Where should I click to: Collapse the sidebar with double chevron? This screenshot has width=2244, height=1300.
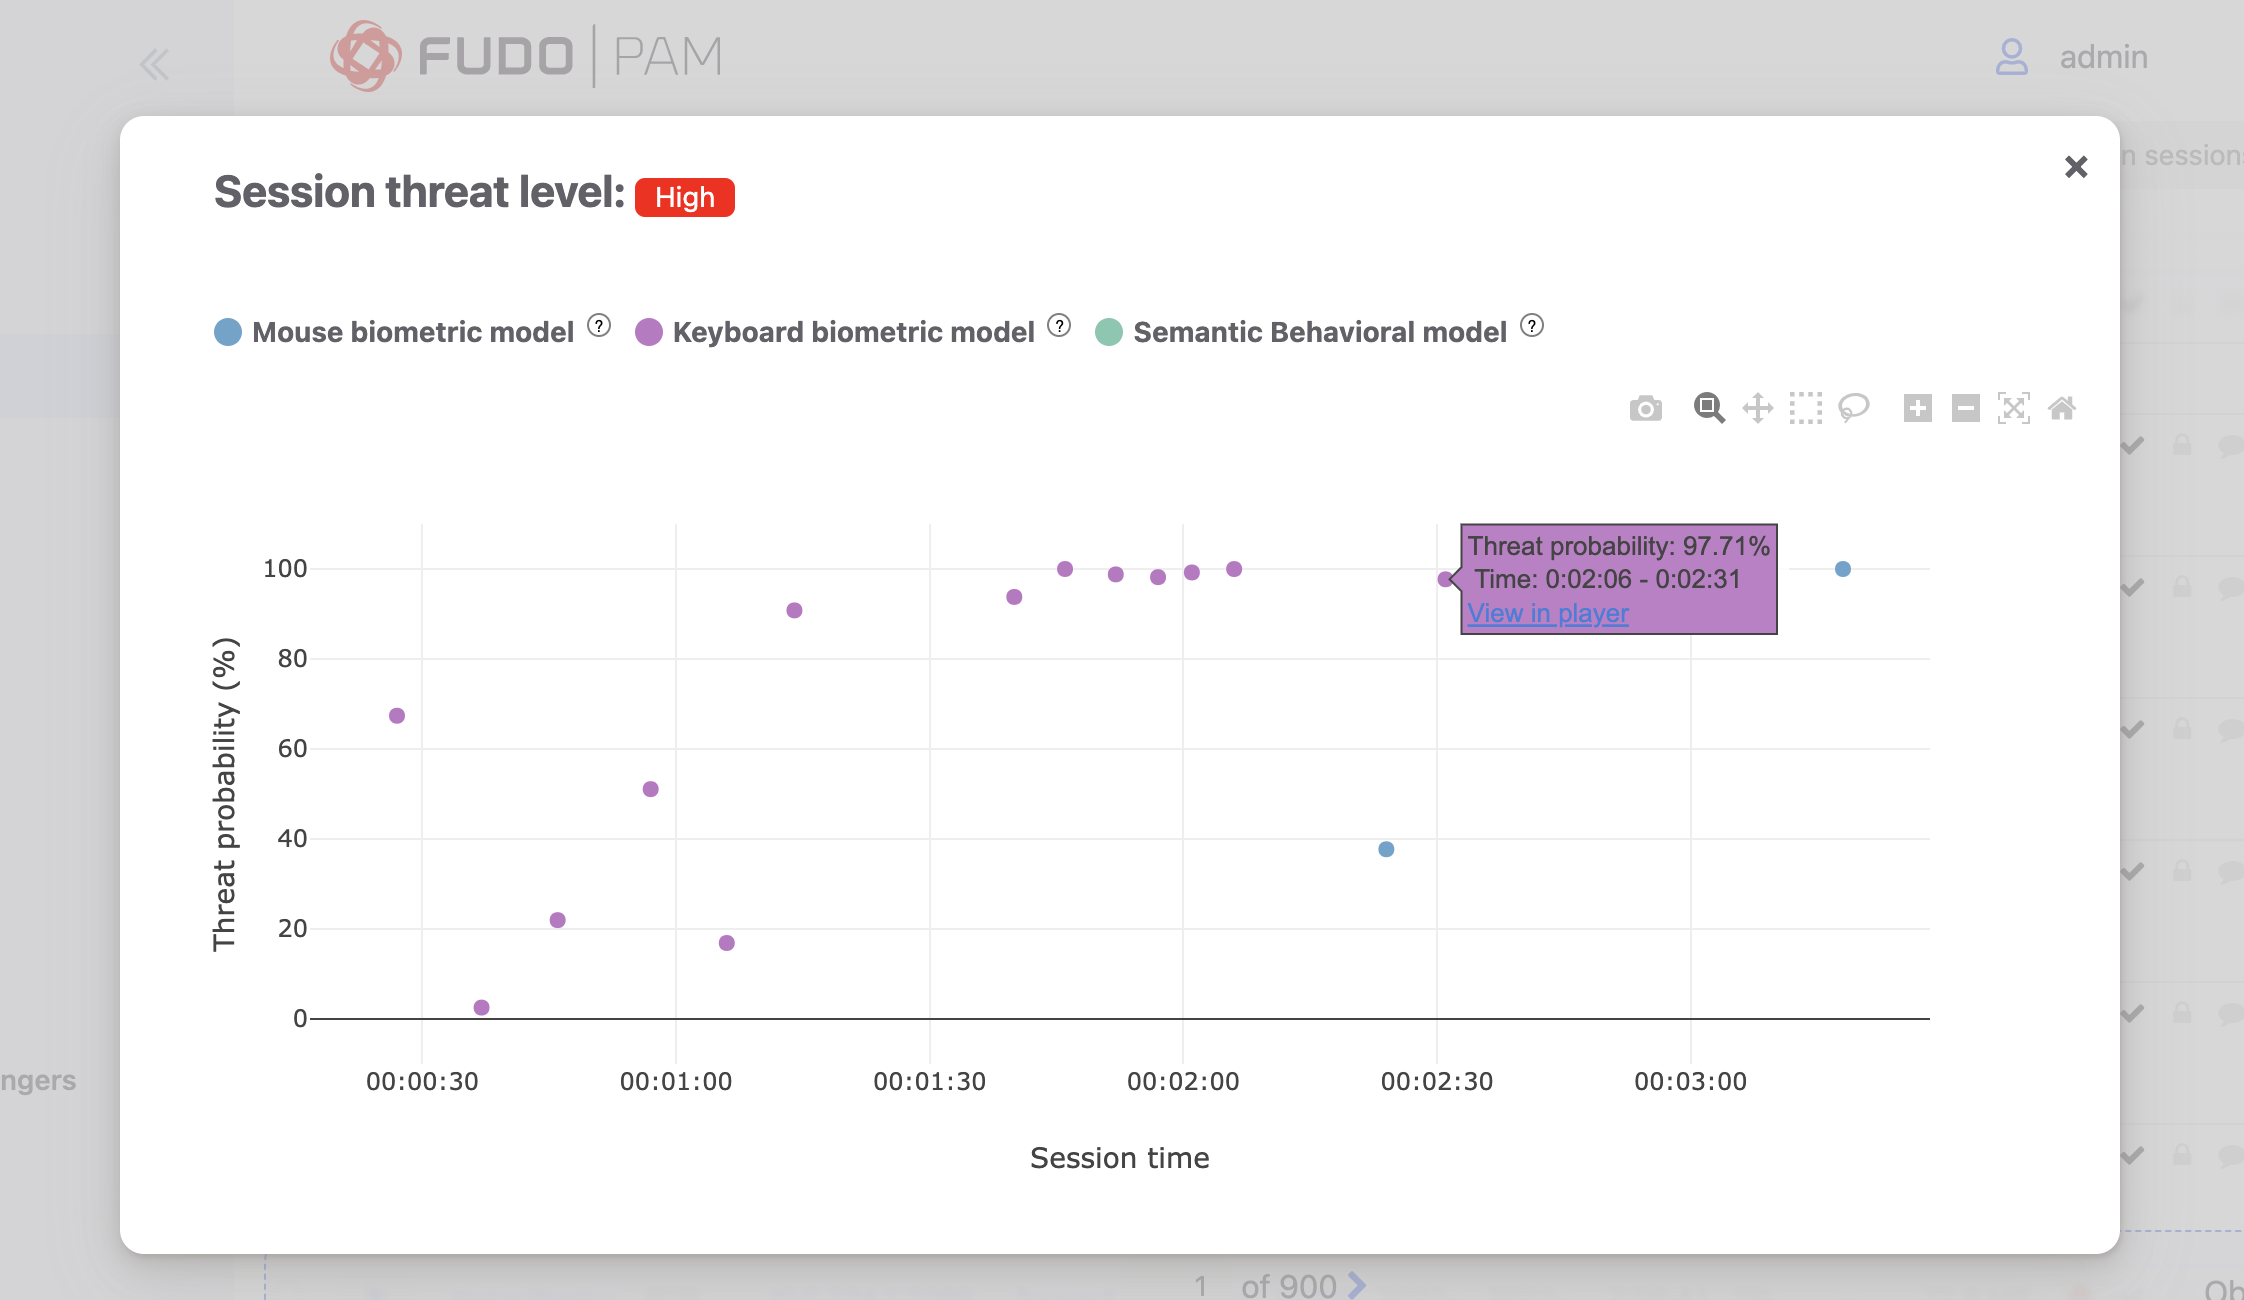tap(154, 65)
